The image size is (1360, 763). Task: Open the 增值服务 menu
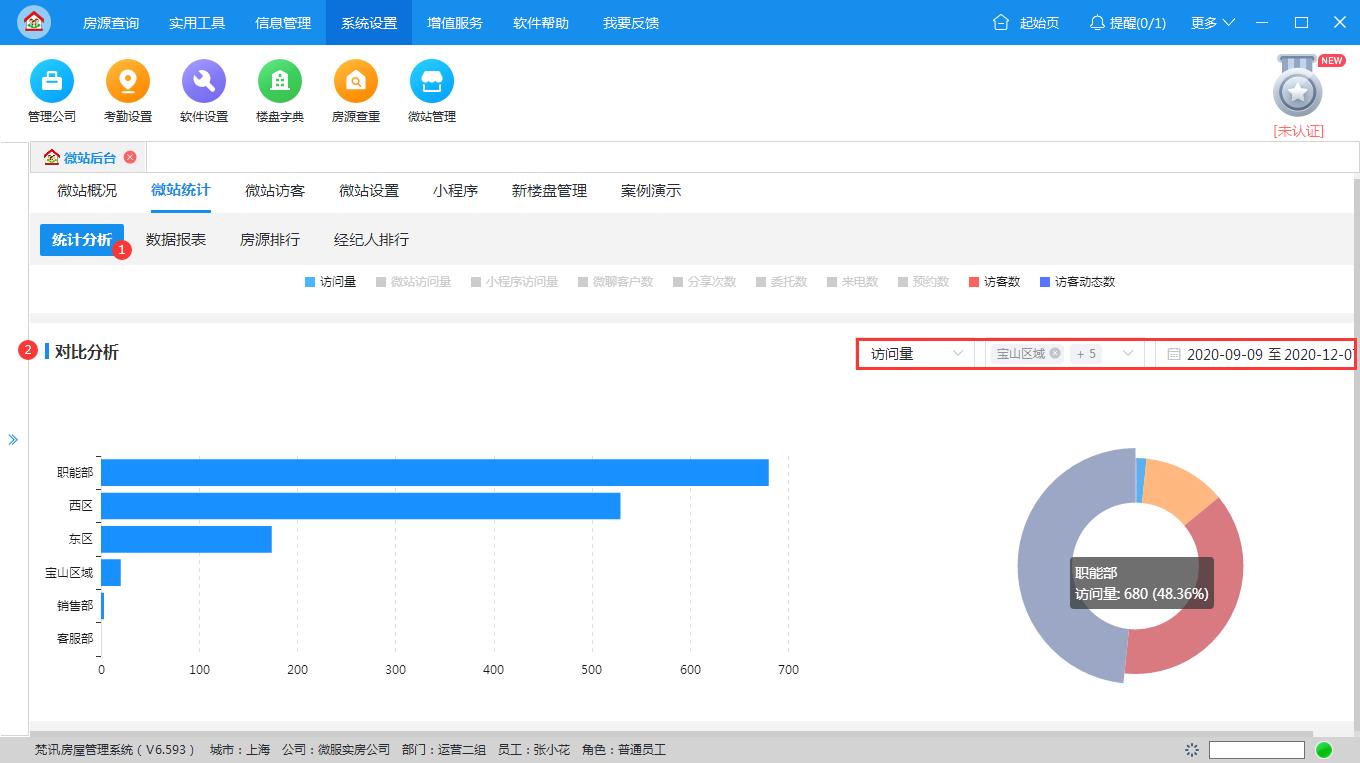(x=454, y=22)
